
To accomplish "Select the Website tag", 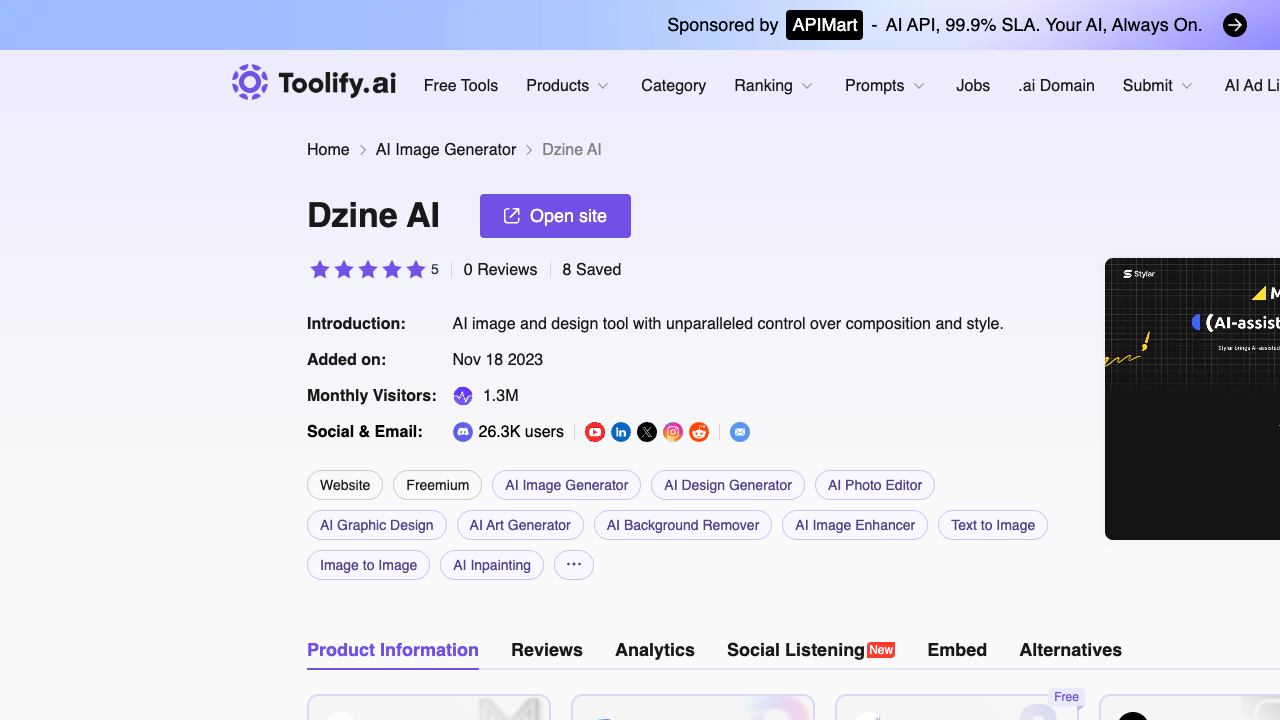I will coord(345,485).
